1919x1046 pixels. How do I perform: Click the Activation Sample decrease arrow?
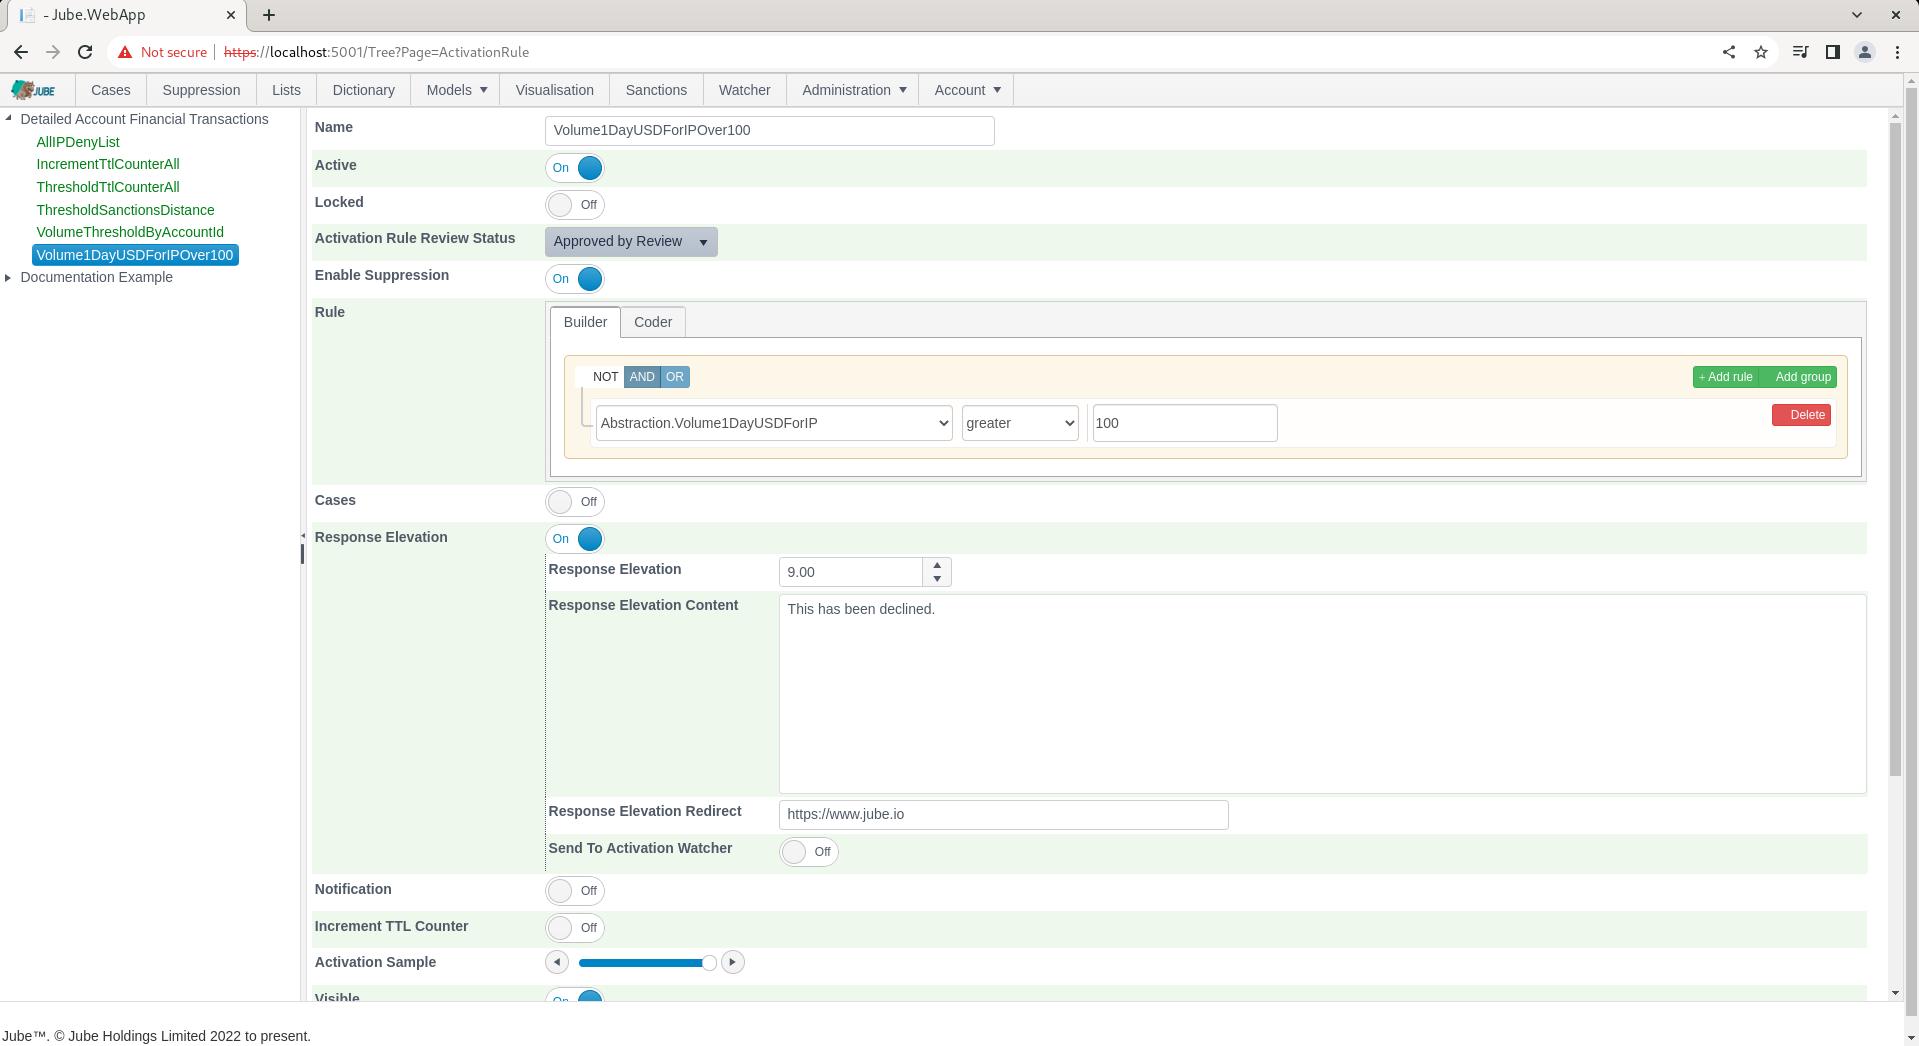(557, 962)
